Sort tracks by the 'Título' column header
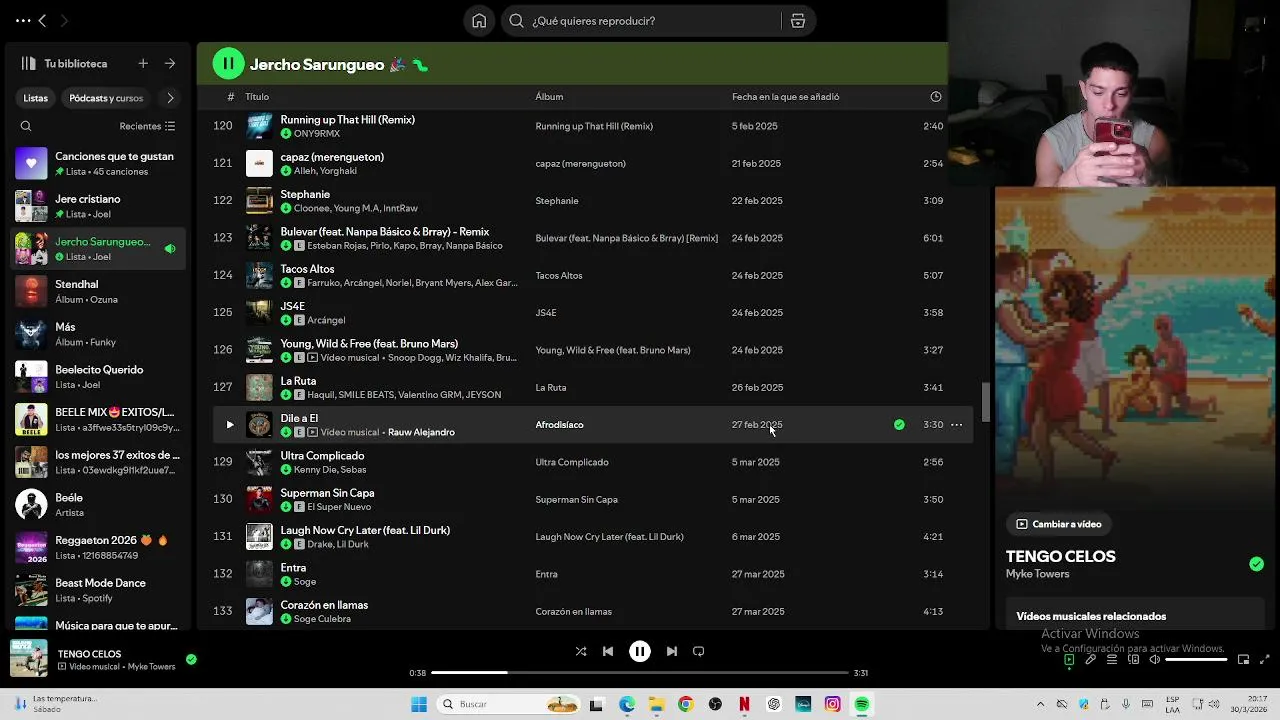The width and height of the screenshot is (1280, 720). point(257,97)
